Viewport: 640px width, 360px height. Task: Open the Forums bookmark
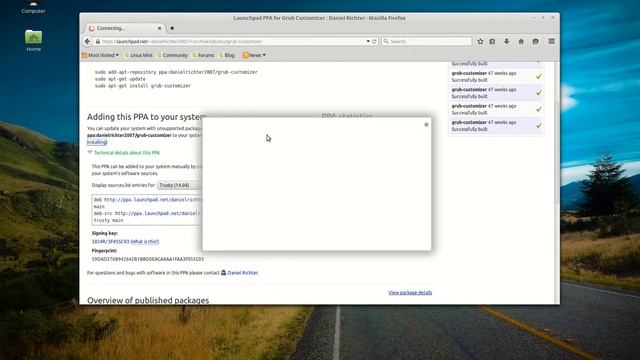click(x=203, y=55)
